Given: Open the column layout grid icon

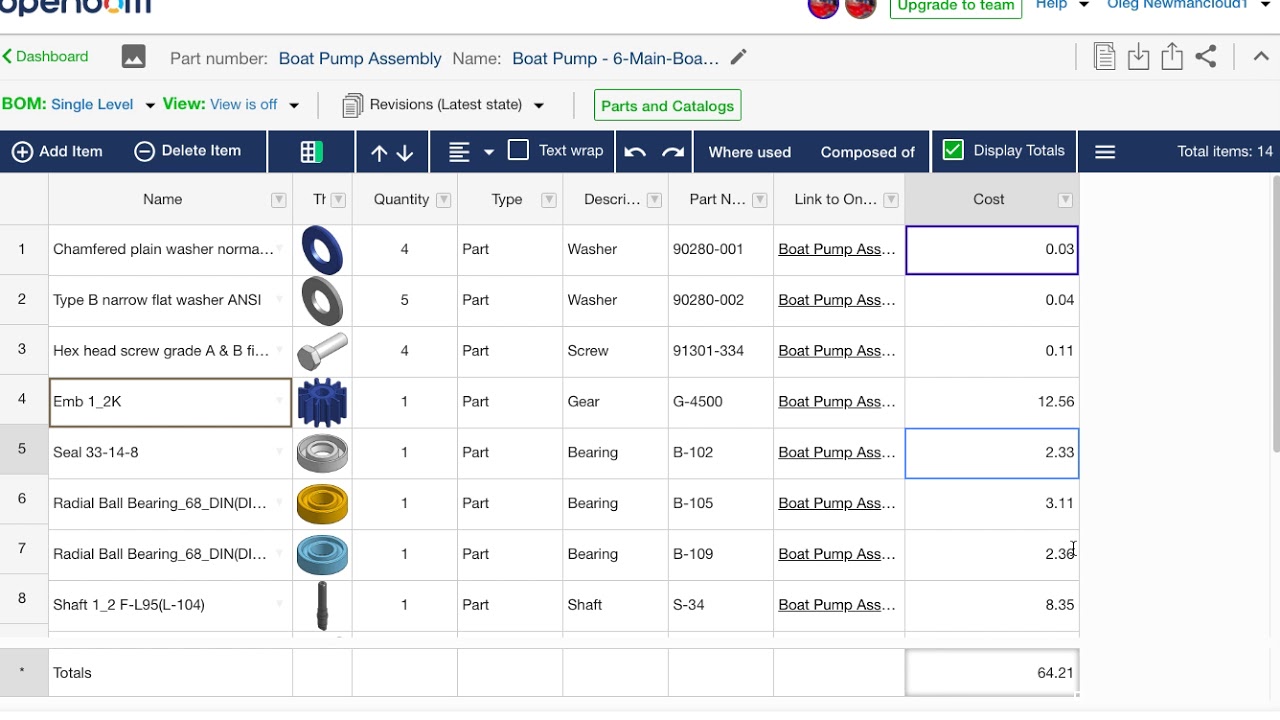Looking at the screenshot, I should coord(311,152).
